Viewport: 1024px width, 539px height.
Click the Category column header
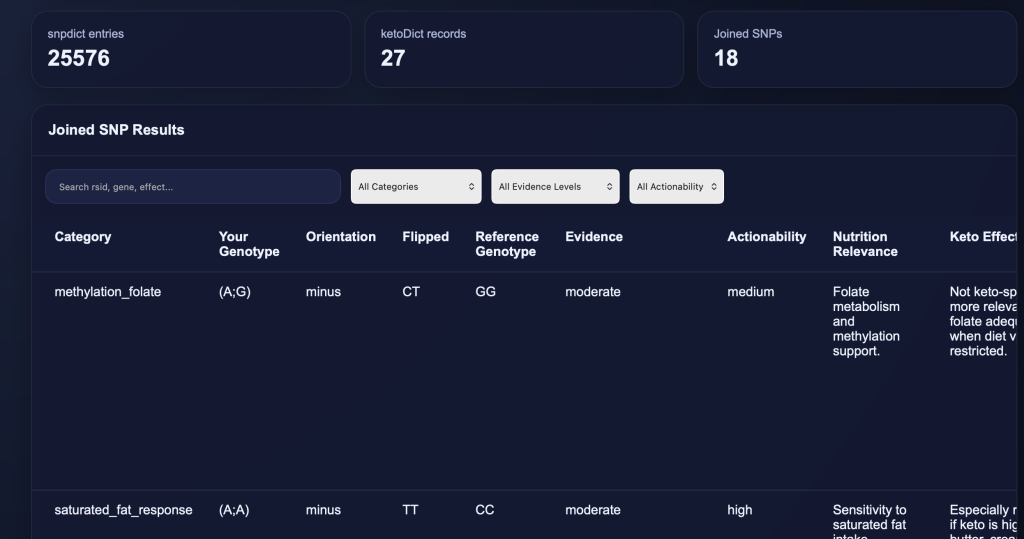pos(83,237)
